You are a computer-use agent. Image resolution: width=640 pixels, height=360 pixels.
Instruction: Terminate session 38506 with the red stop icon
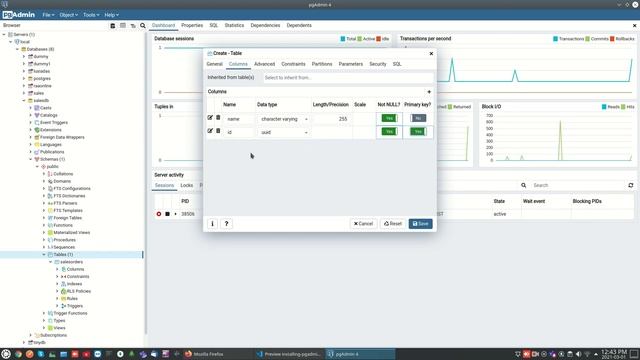[159, 214]
